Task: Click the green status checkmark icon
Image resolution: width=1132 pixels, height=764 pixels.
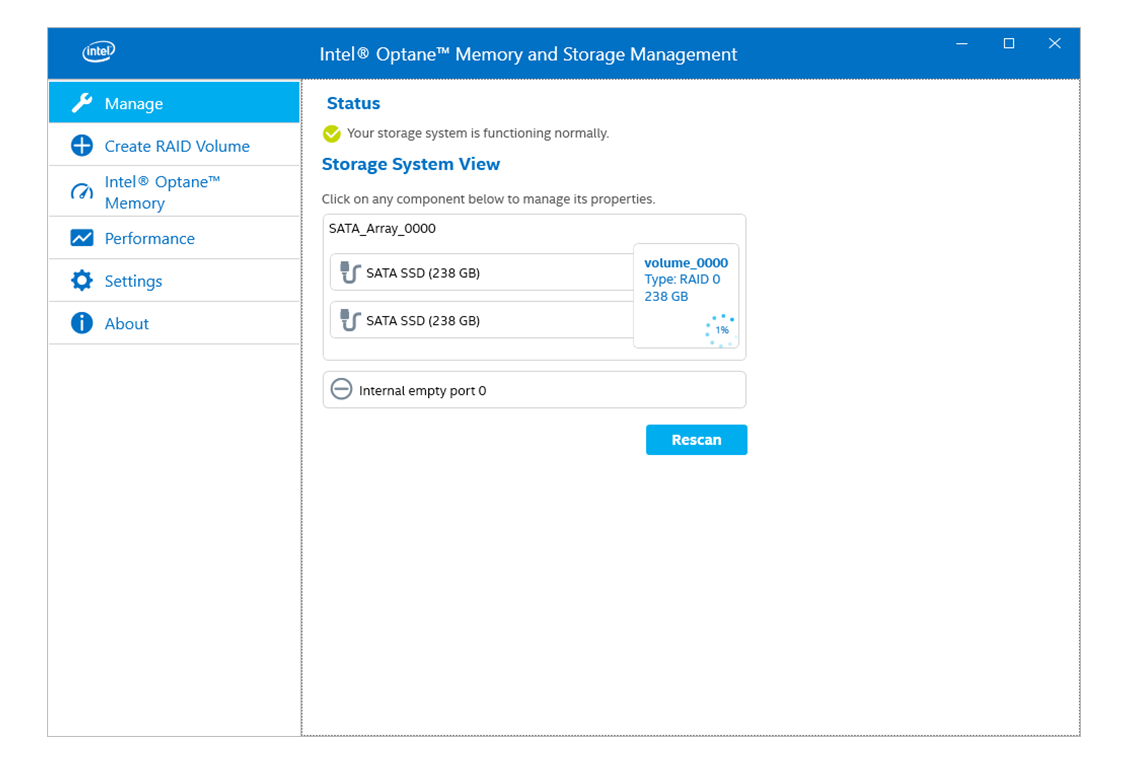Action: point(332,134)
